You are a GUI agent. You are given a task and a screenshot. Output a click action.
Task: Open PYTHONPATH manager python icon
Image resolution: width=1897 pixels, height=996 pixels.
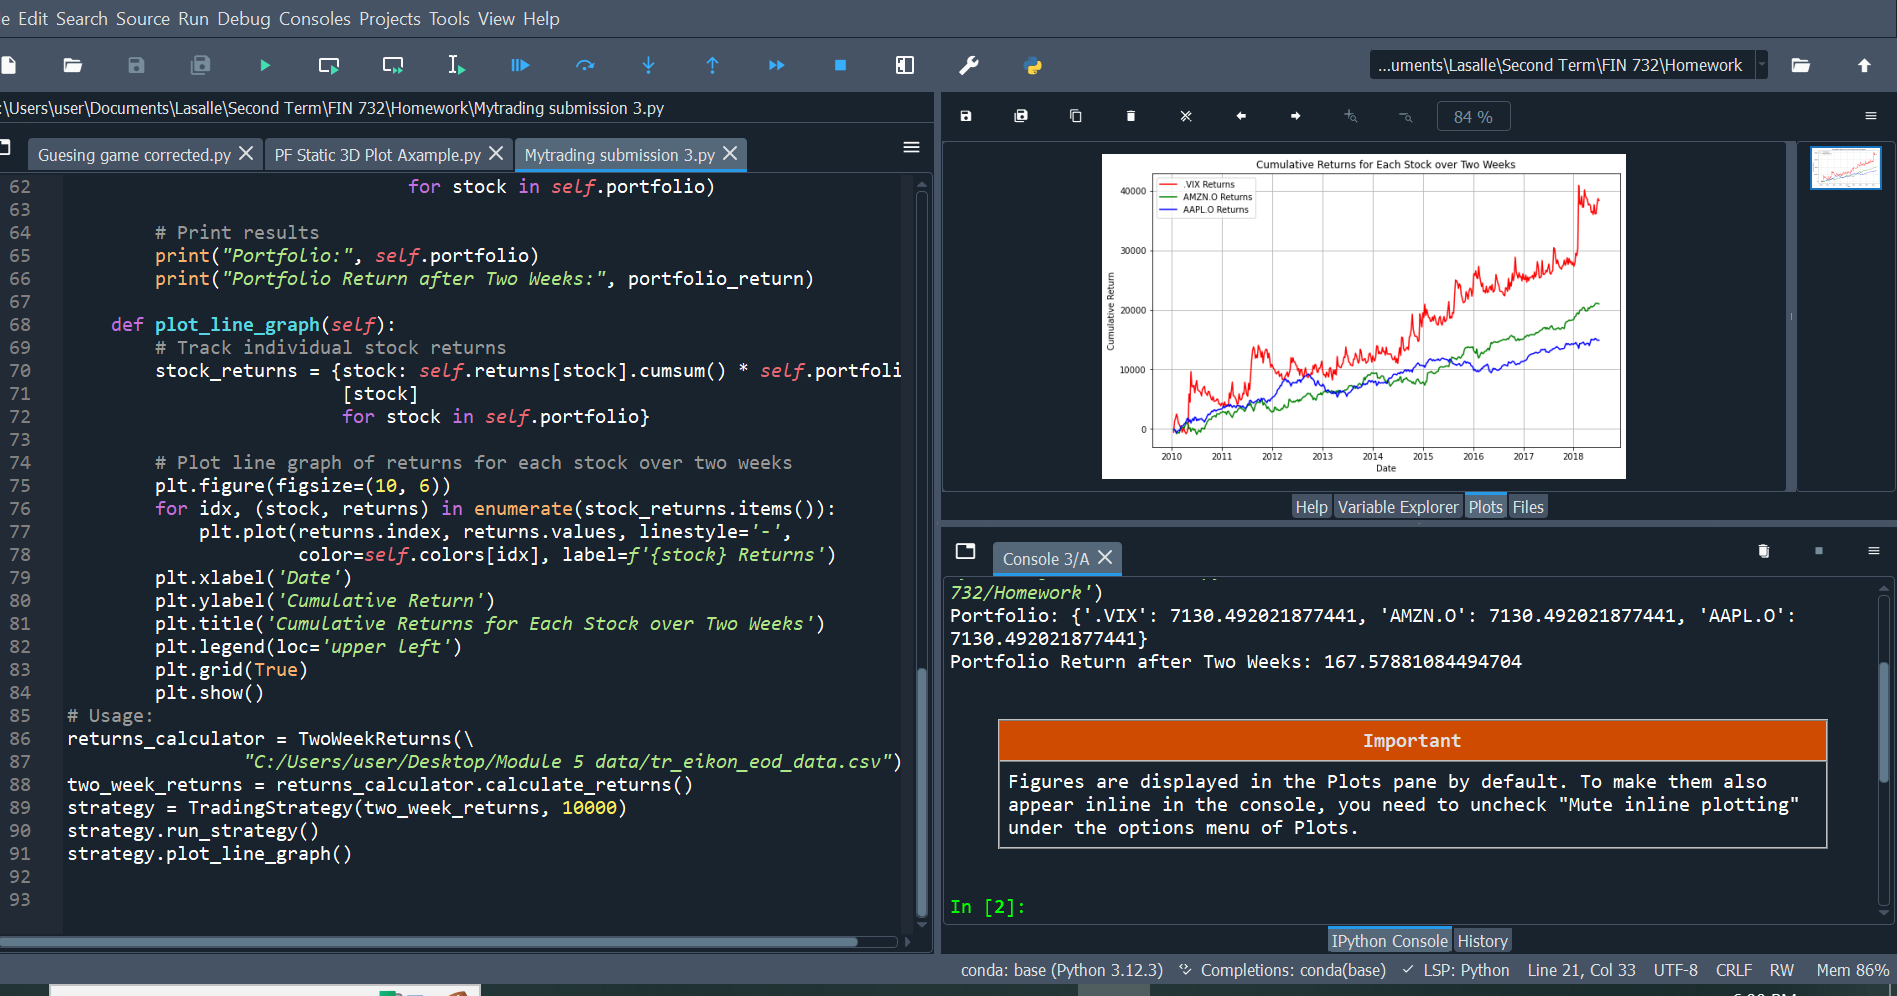point(1033,66)
